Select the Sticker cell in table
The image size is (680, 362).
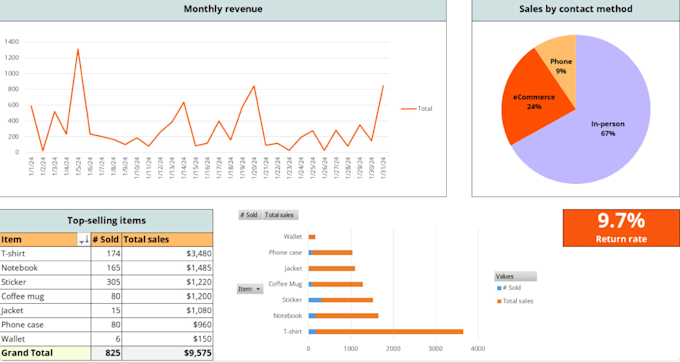pyautogui.click(x=45, y=282)
